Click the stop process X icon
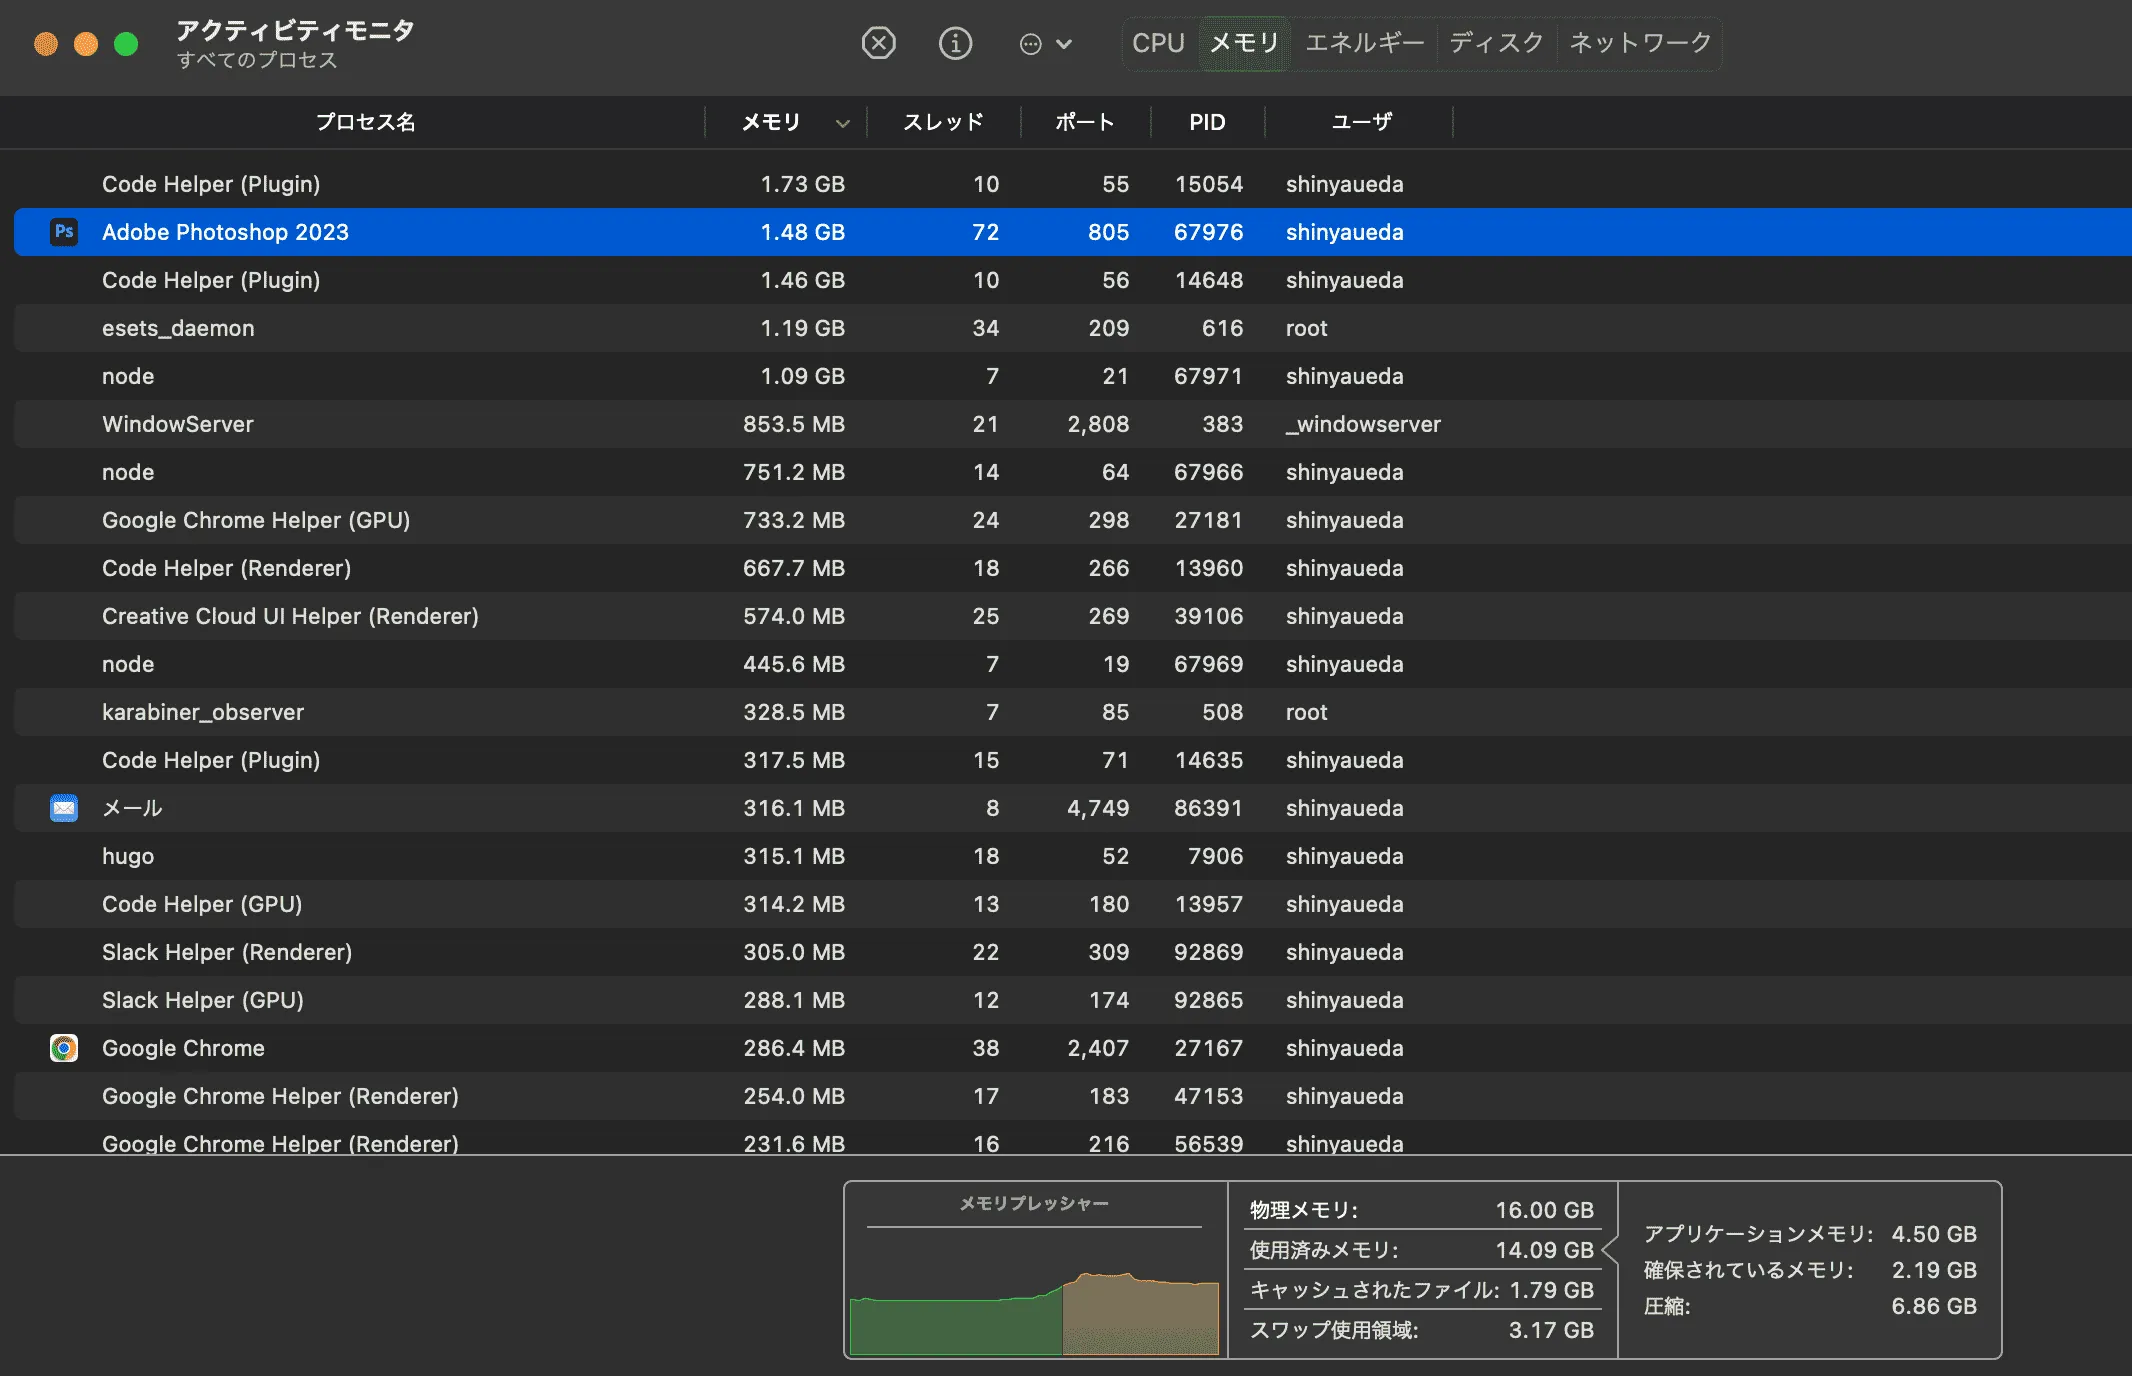The height and width of the screenshot is (1376, 2132). coord(878,43)
